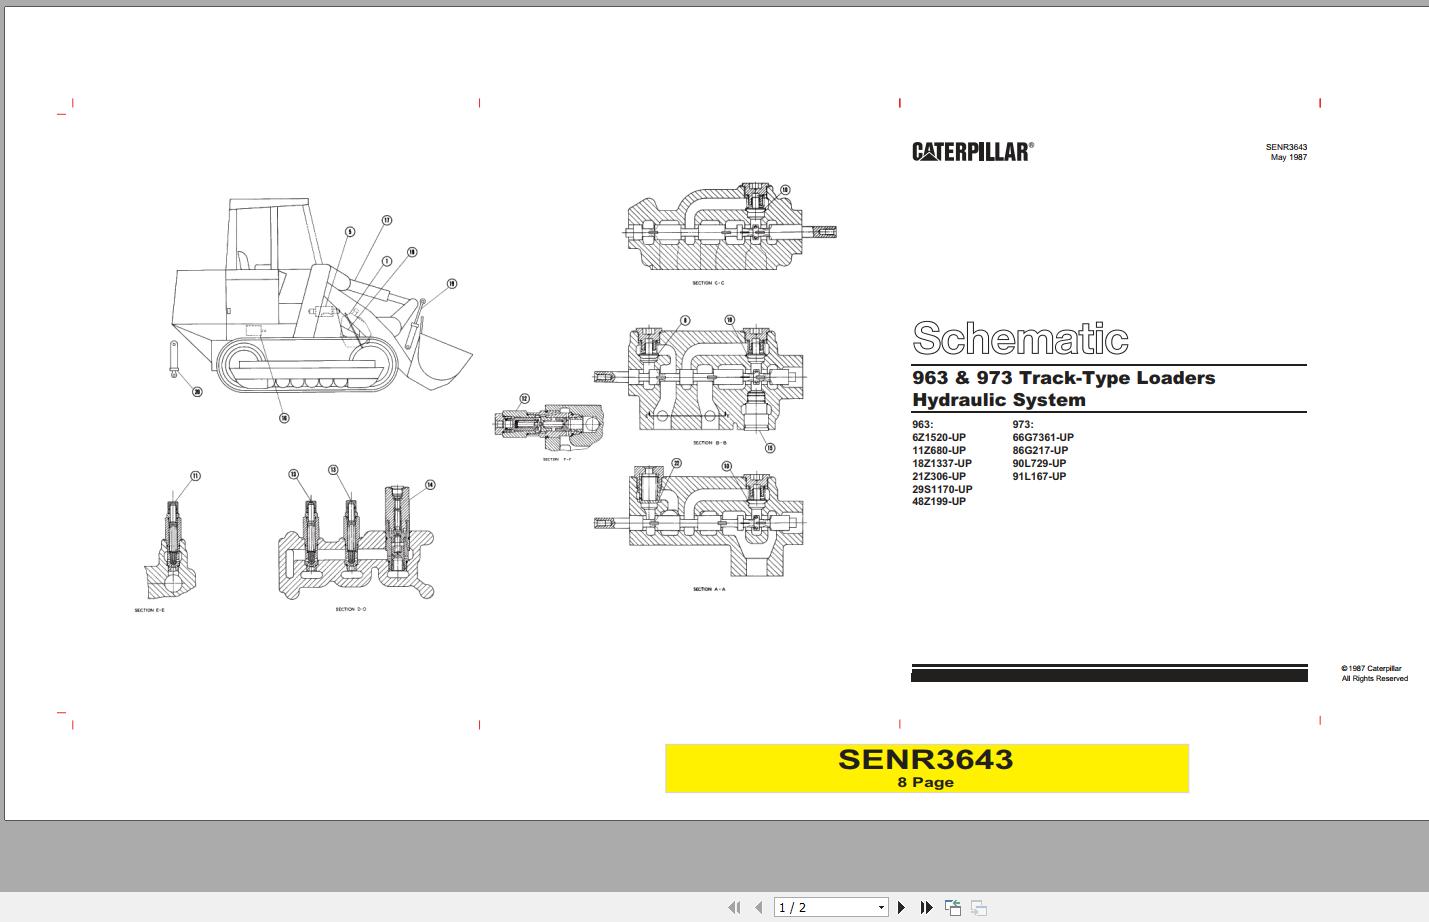Jump to the last page
This screenshot has height=922, width=1429.
click(926, 907)
